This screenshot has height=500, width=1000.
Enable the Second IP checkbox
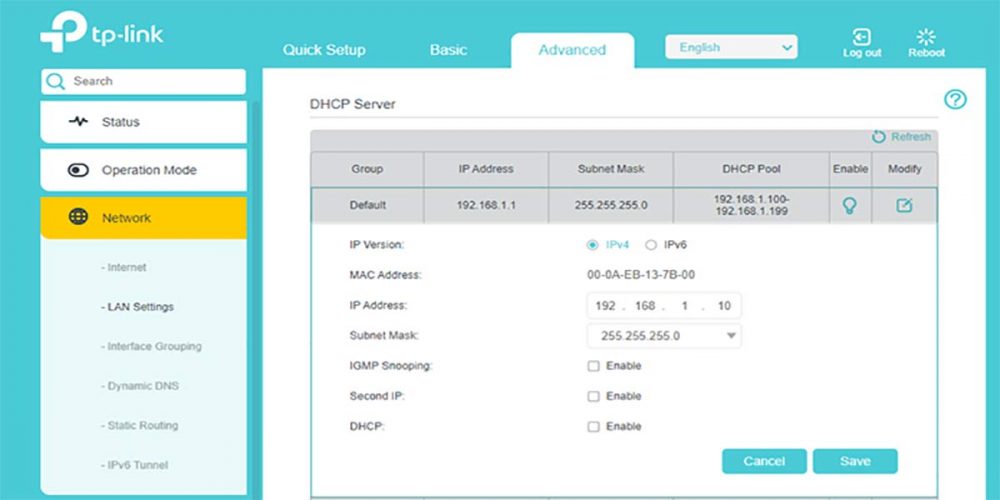pos(593,396)
